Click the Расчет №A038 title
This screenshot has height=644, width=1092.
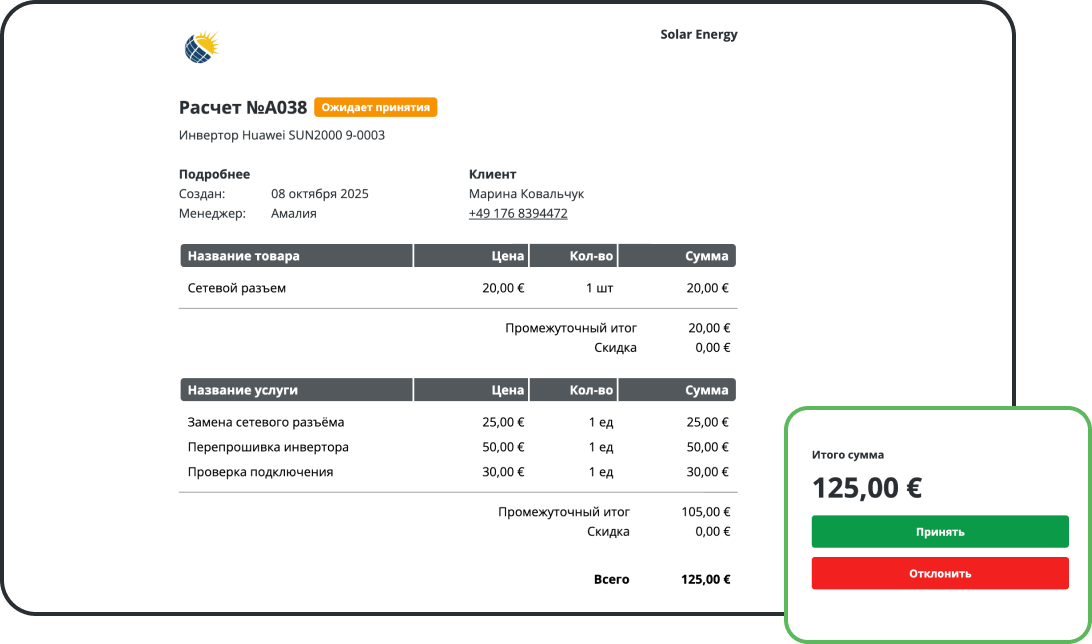click(243, 108)
